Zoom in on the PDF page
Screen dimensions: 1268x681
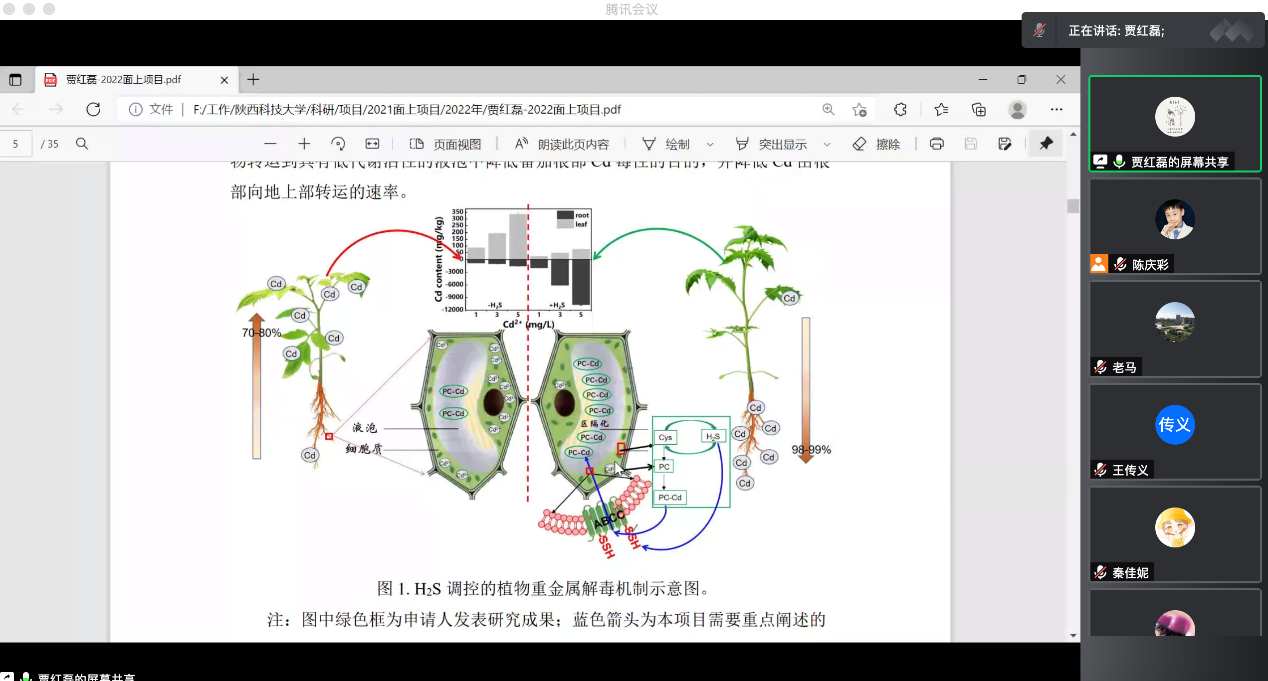tap(304, 144)
